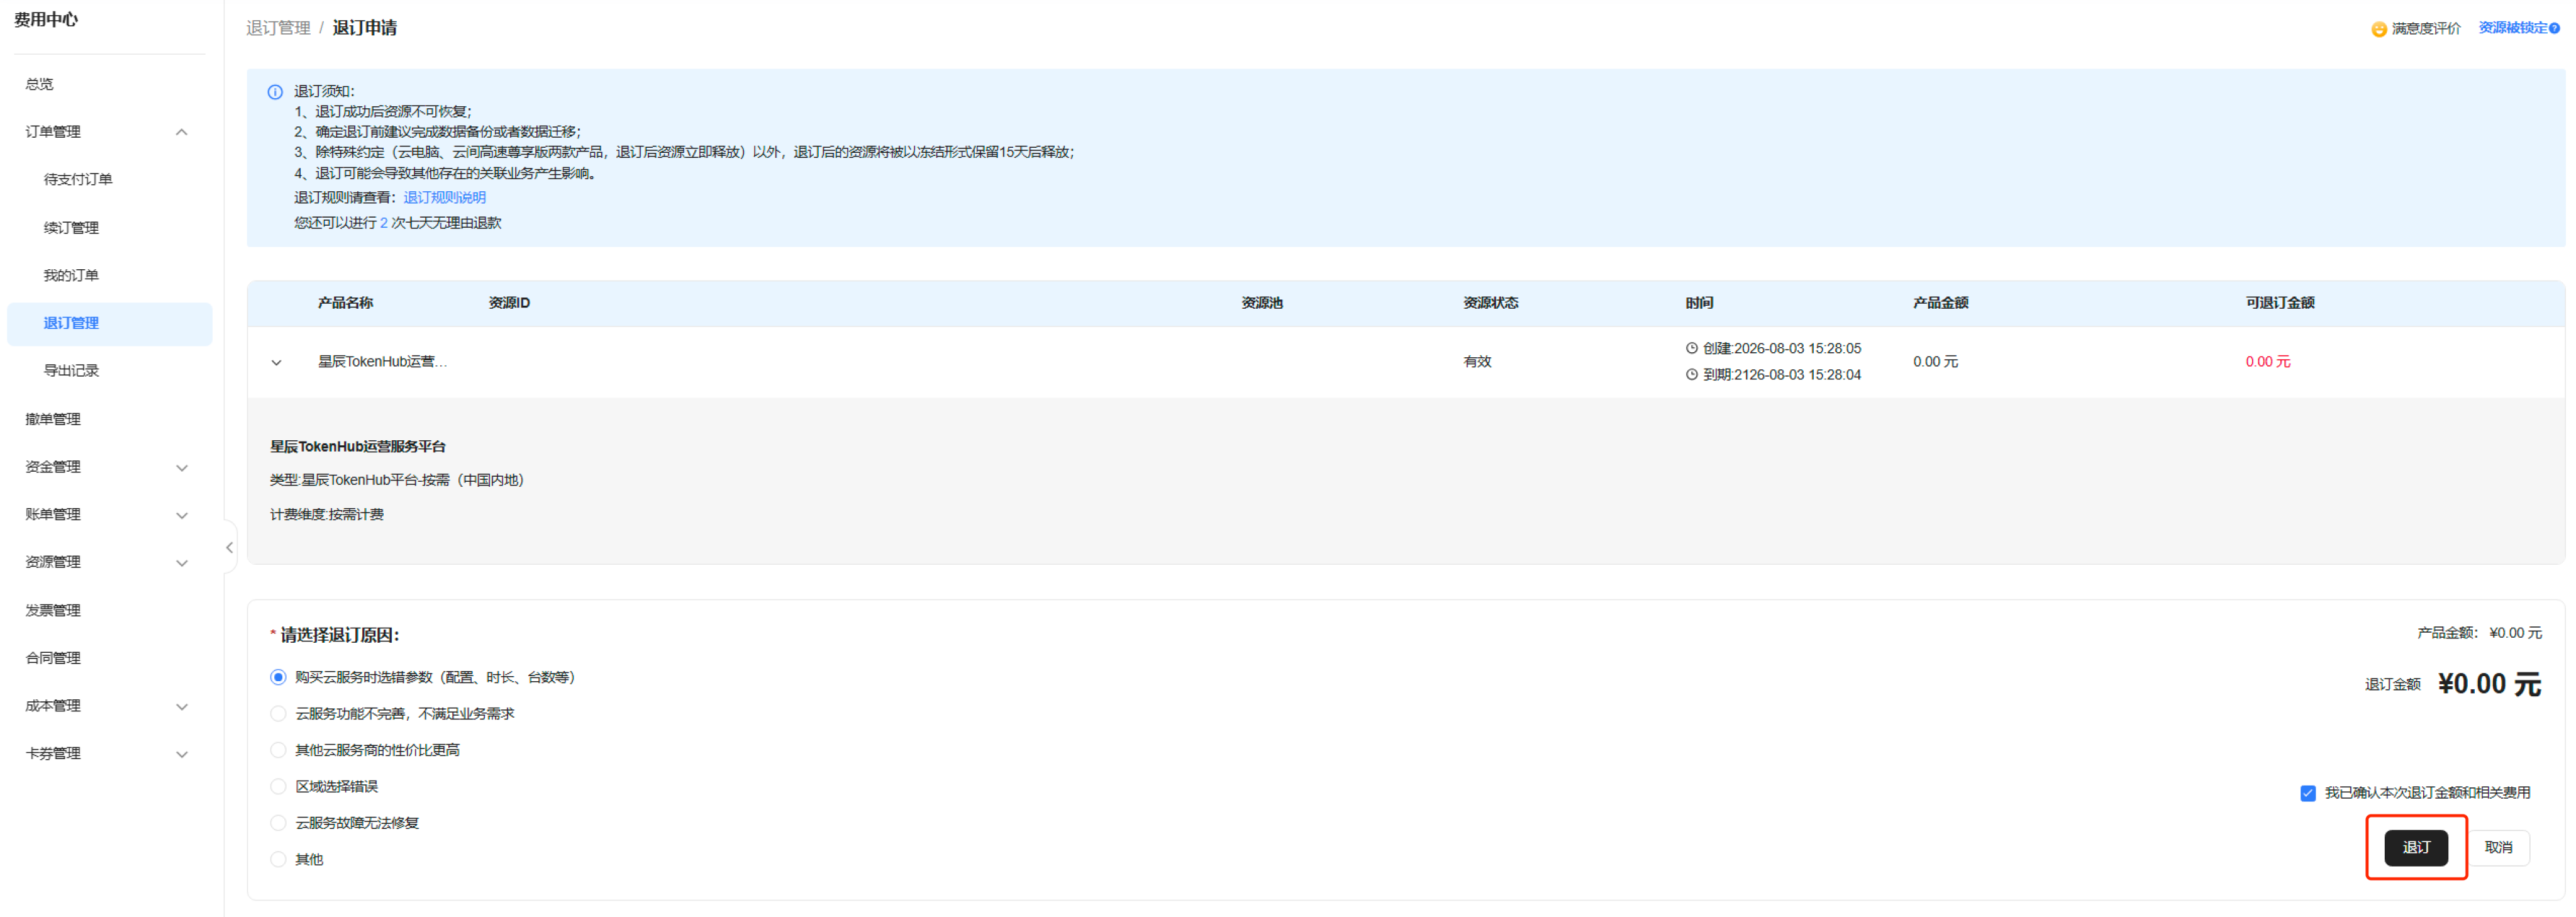Choose the 其他 reason radio button
Image resolution: width=2576 pixels, height=917 pixels.
[278, 859]
